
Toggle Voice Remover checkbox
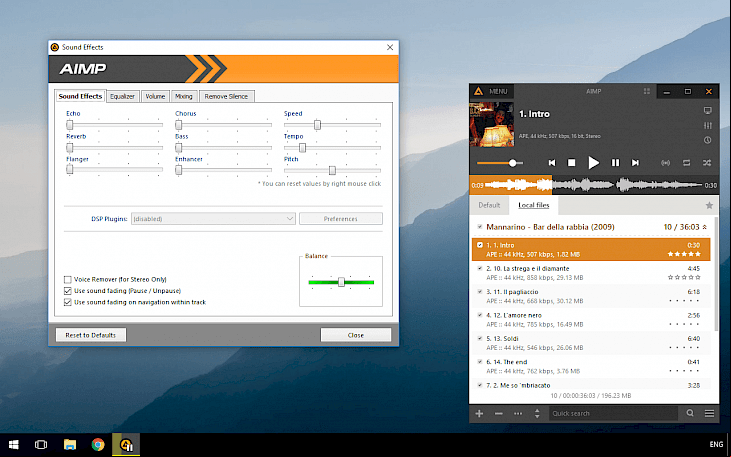point(68,280)
